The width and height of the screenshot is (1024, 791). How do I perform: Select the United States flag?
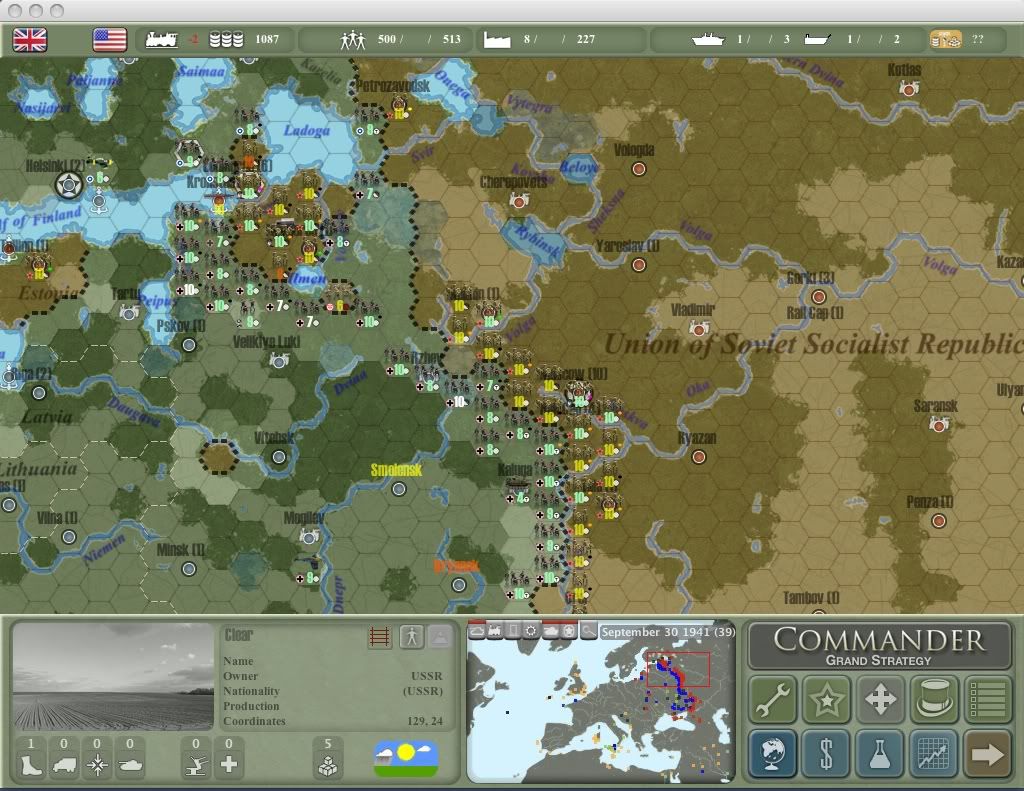(110, 40)
